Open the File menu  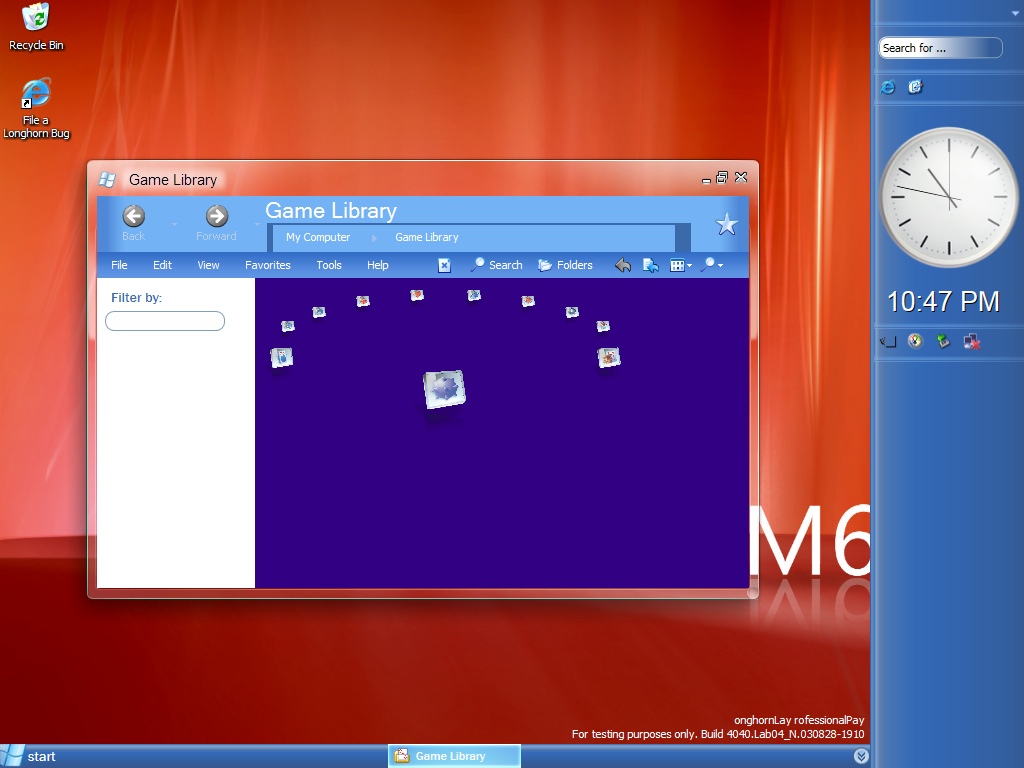click(x=119, y=265)
